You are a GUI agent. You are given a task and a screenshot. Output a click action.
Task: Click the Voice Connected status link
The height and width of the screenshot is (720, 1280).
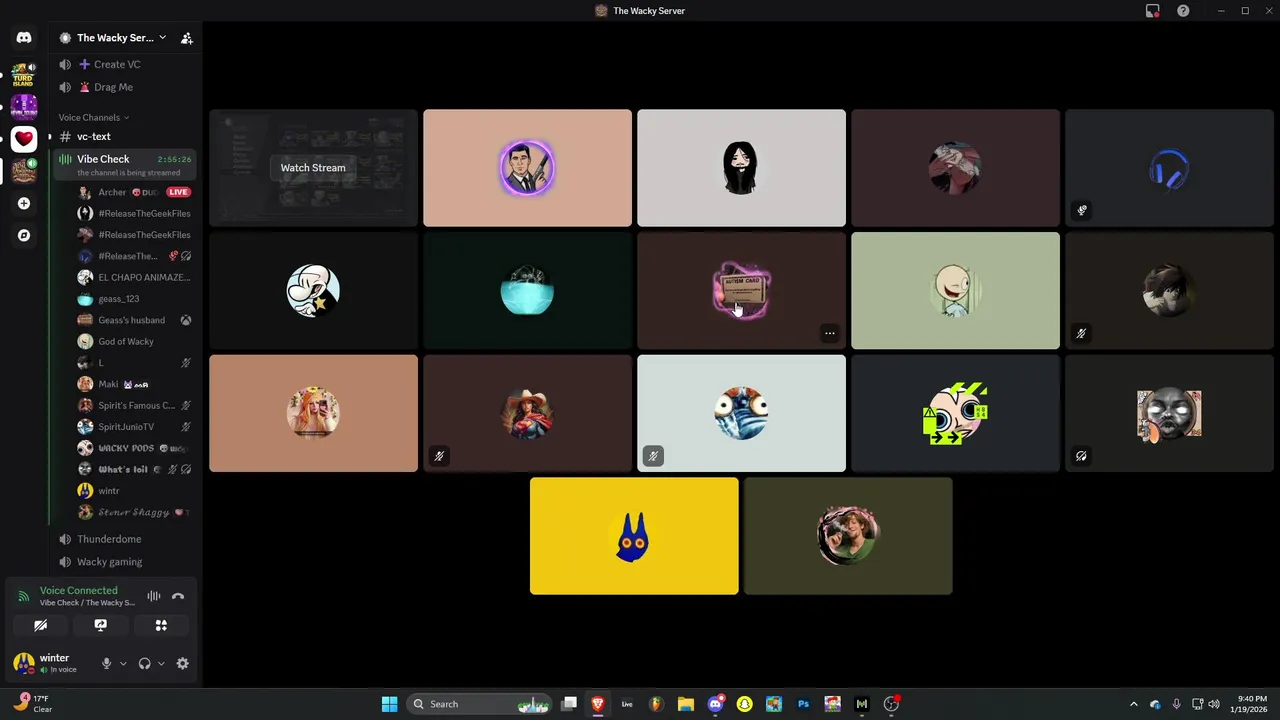pyautogui.click(x=78, y=591)
